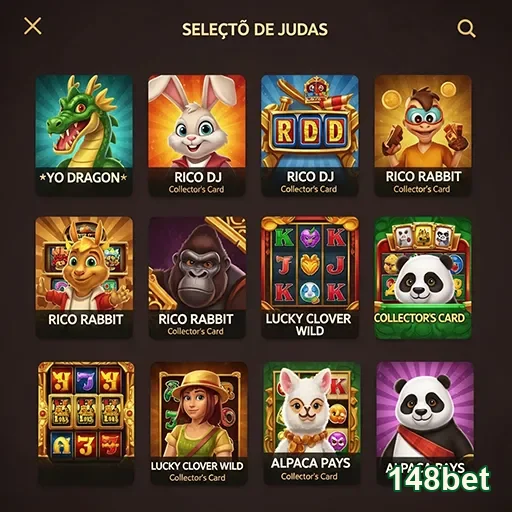
Task: Launch the golden rabbit Rico Rabbit game
Action: (84, 277)
